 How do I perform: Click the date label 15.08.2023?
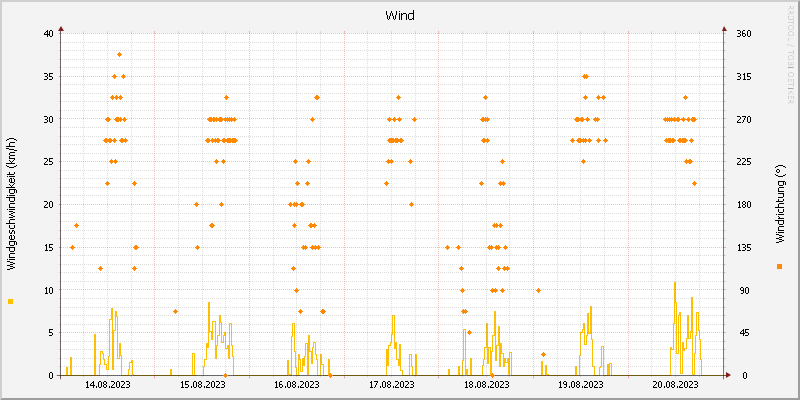point(203,385)
